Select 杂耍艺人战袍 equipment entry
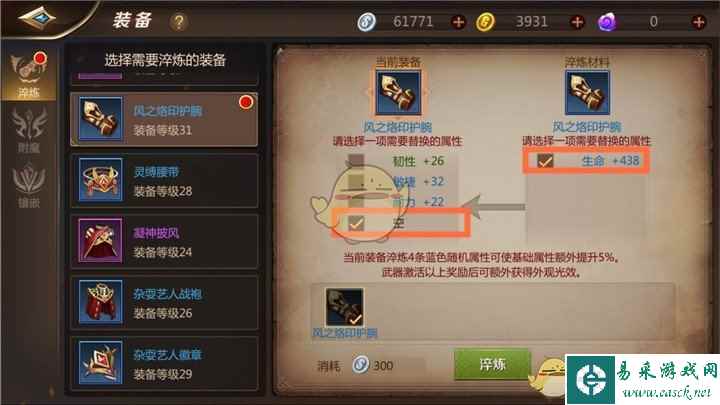 coord(164,302)
